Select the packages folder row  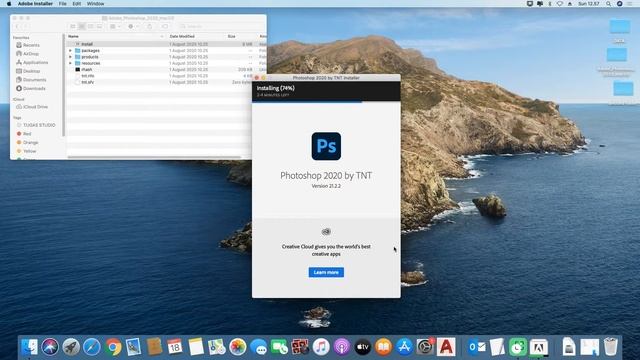click(x=167, y=51)
